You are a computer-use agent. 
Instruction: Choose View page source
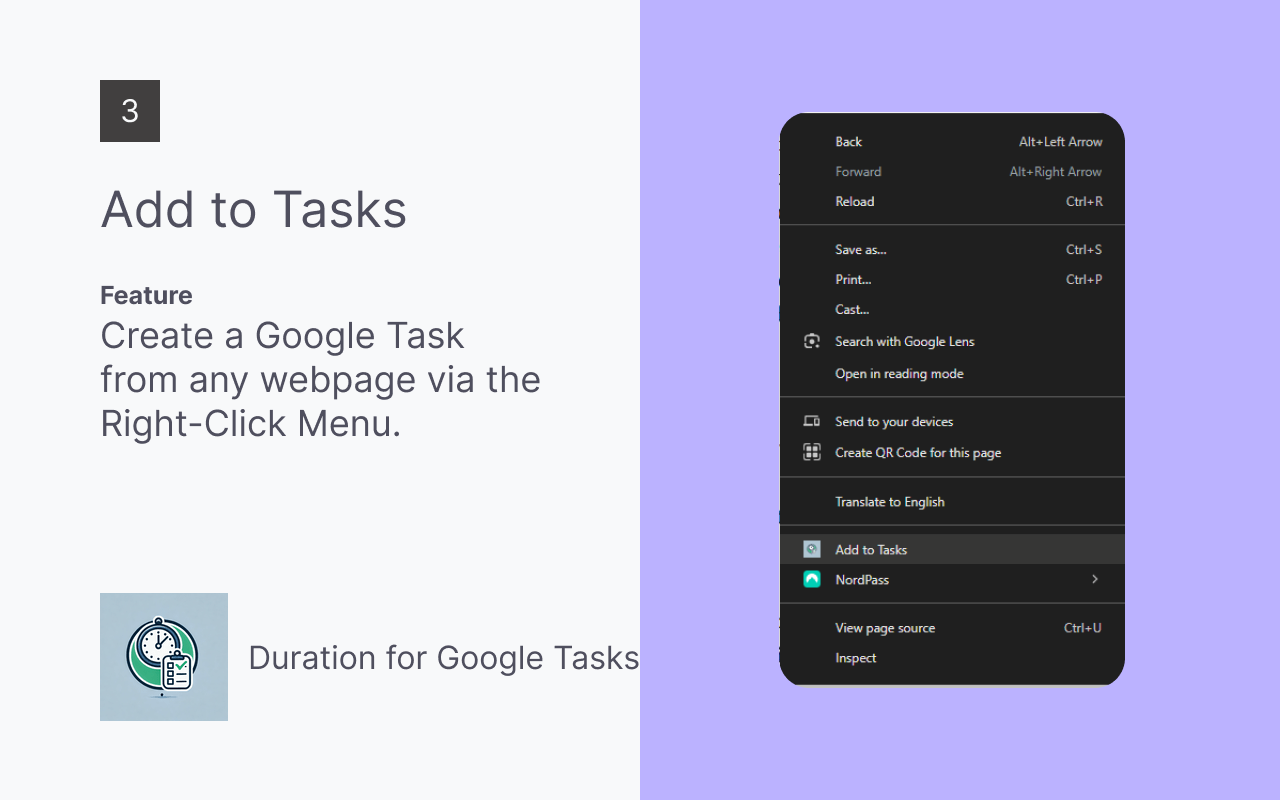pos(952,628)
